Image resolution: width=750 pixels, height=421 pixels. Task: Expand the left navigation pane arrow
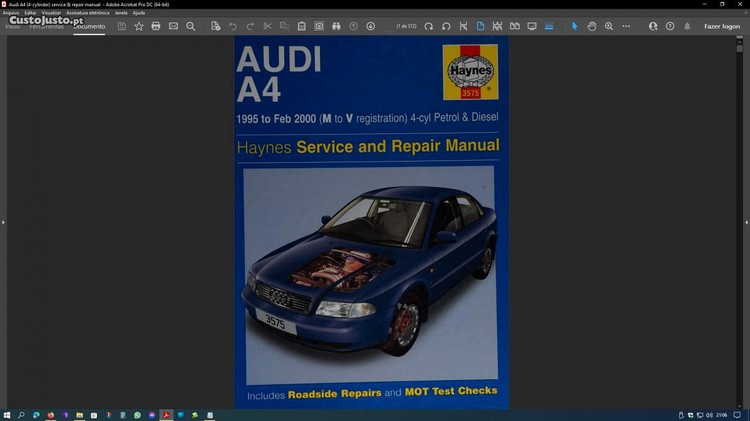[4, 221]
